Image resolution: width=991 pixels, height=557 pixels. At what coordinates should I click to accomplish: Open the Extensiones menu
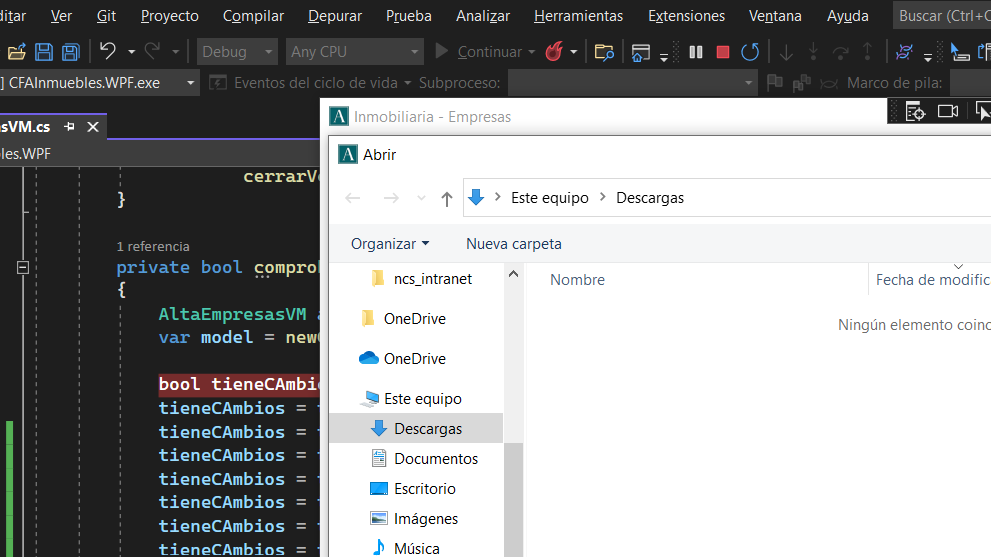(x=686, y=16)
